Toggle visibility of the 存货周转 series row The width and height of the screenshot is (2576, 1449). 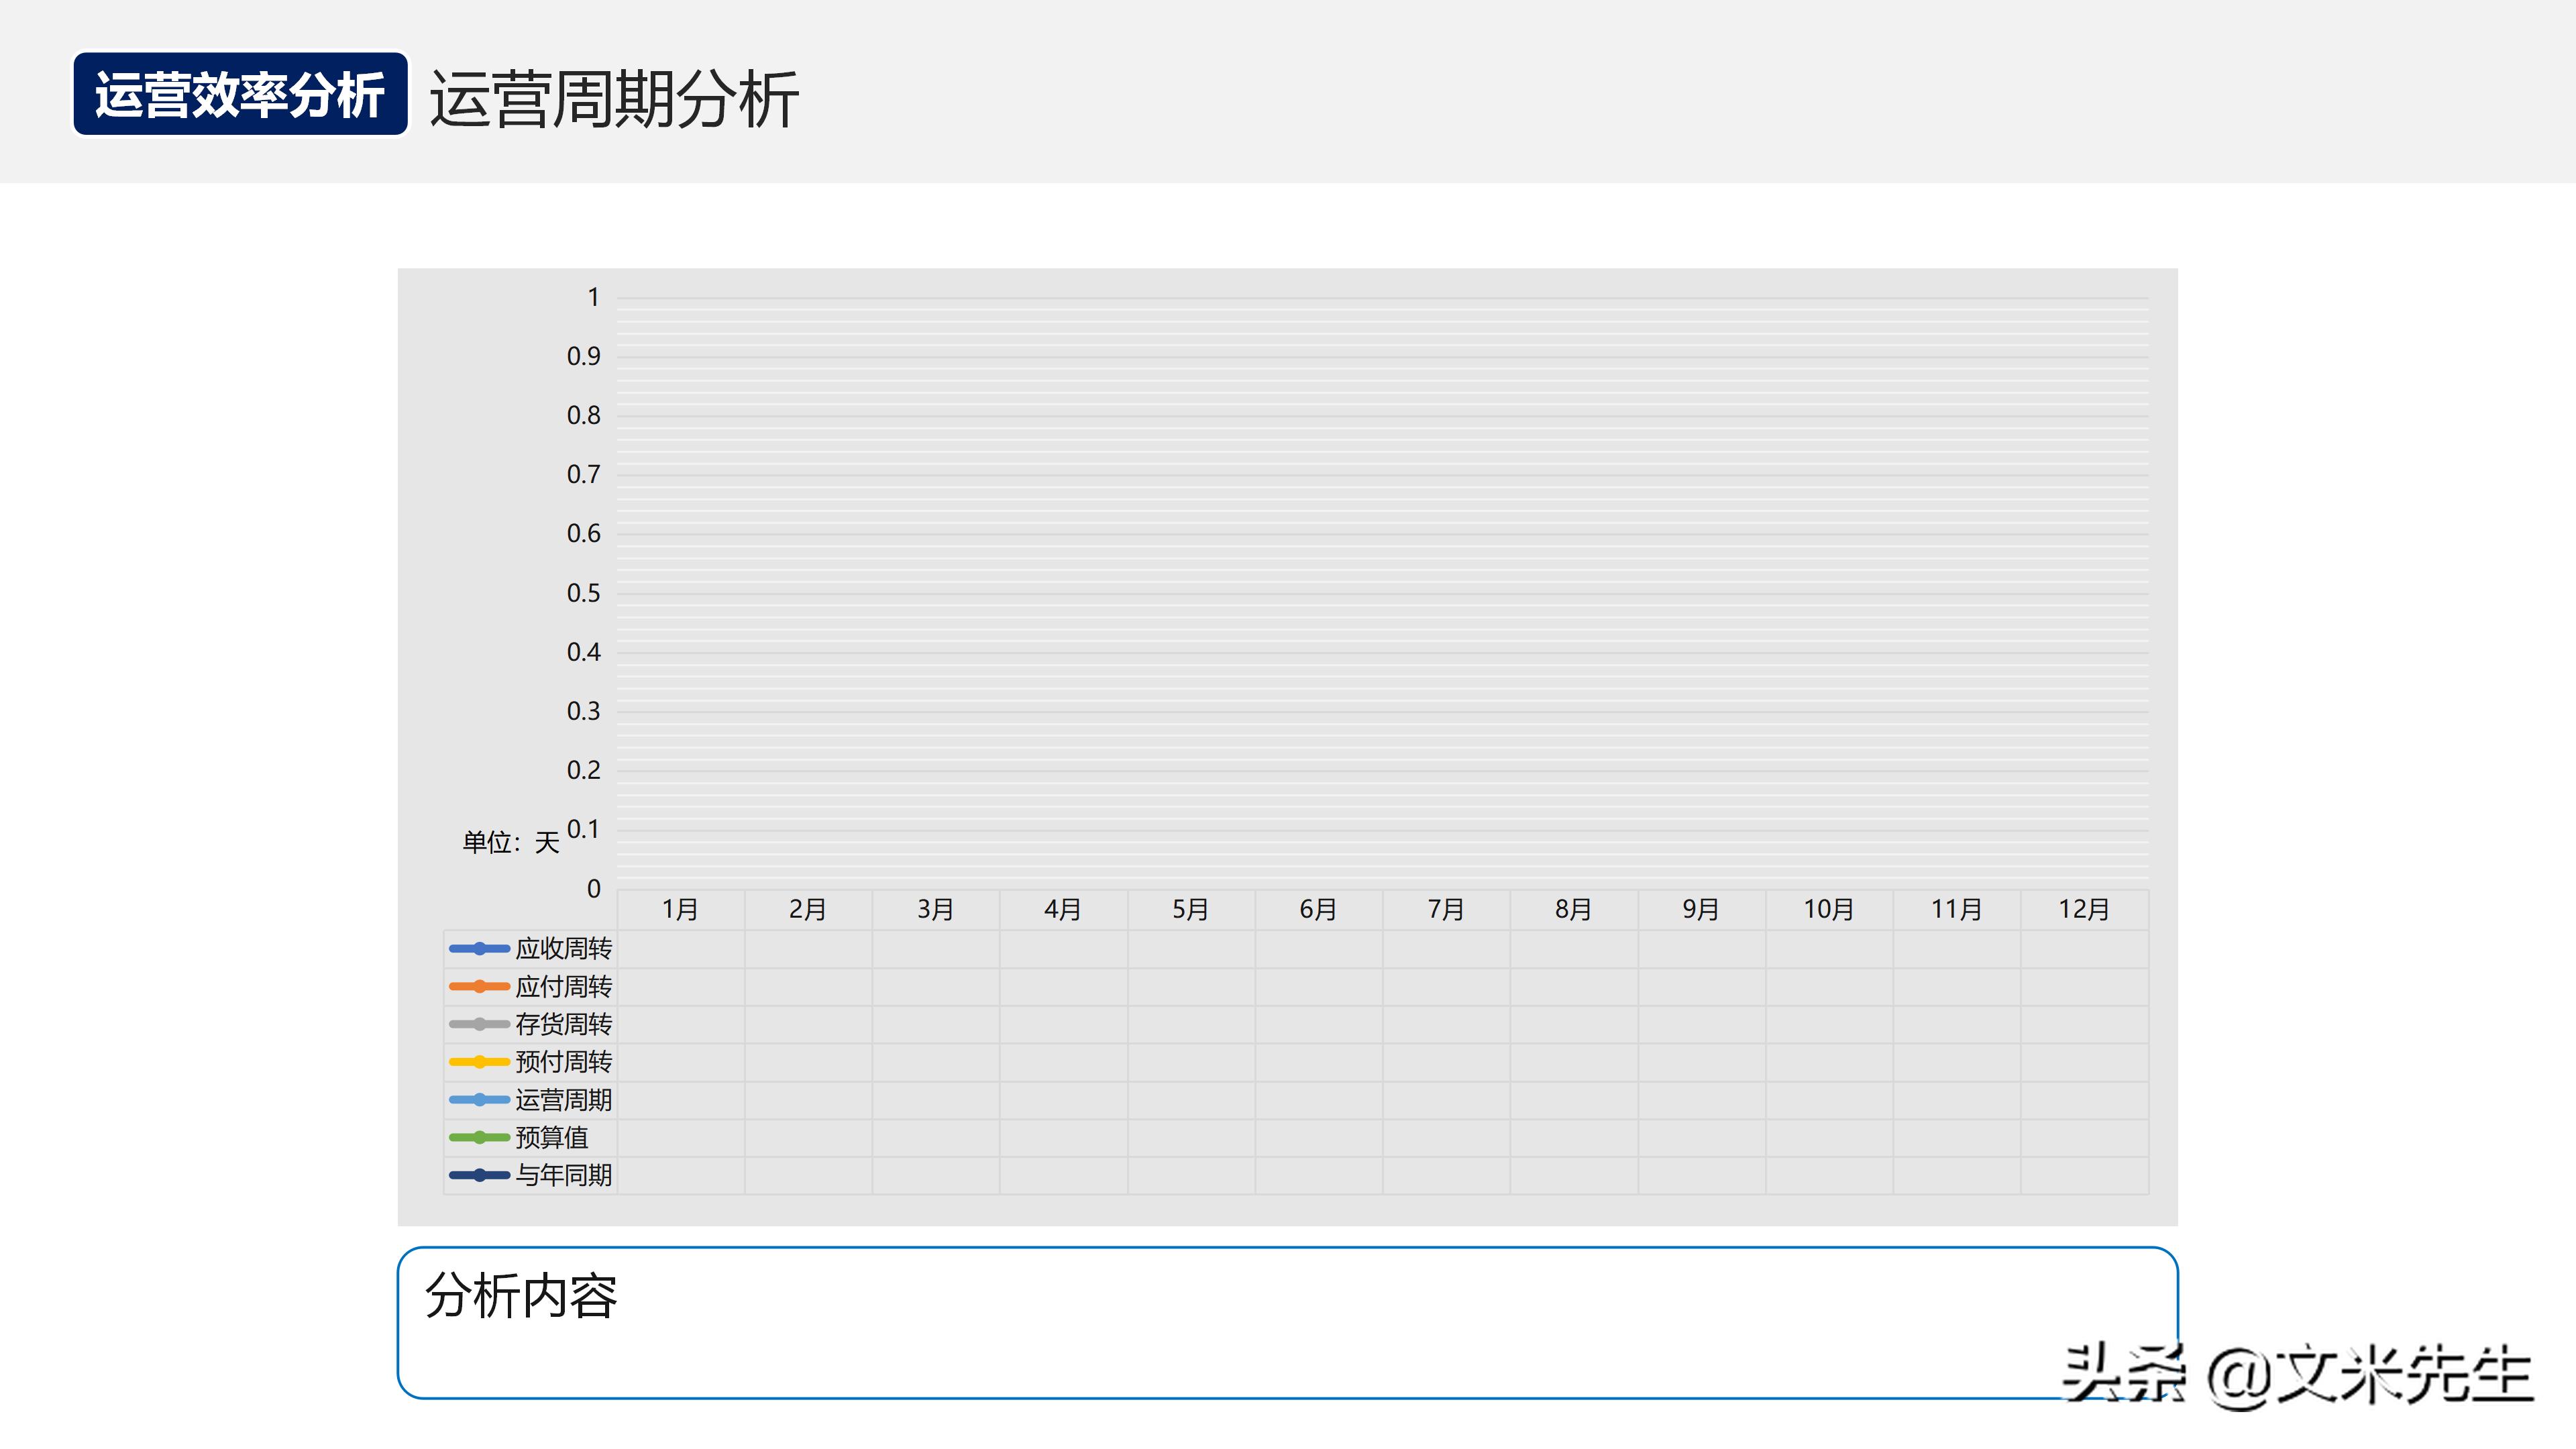564,1024
